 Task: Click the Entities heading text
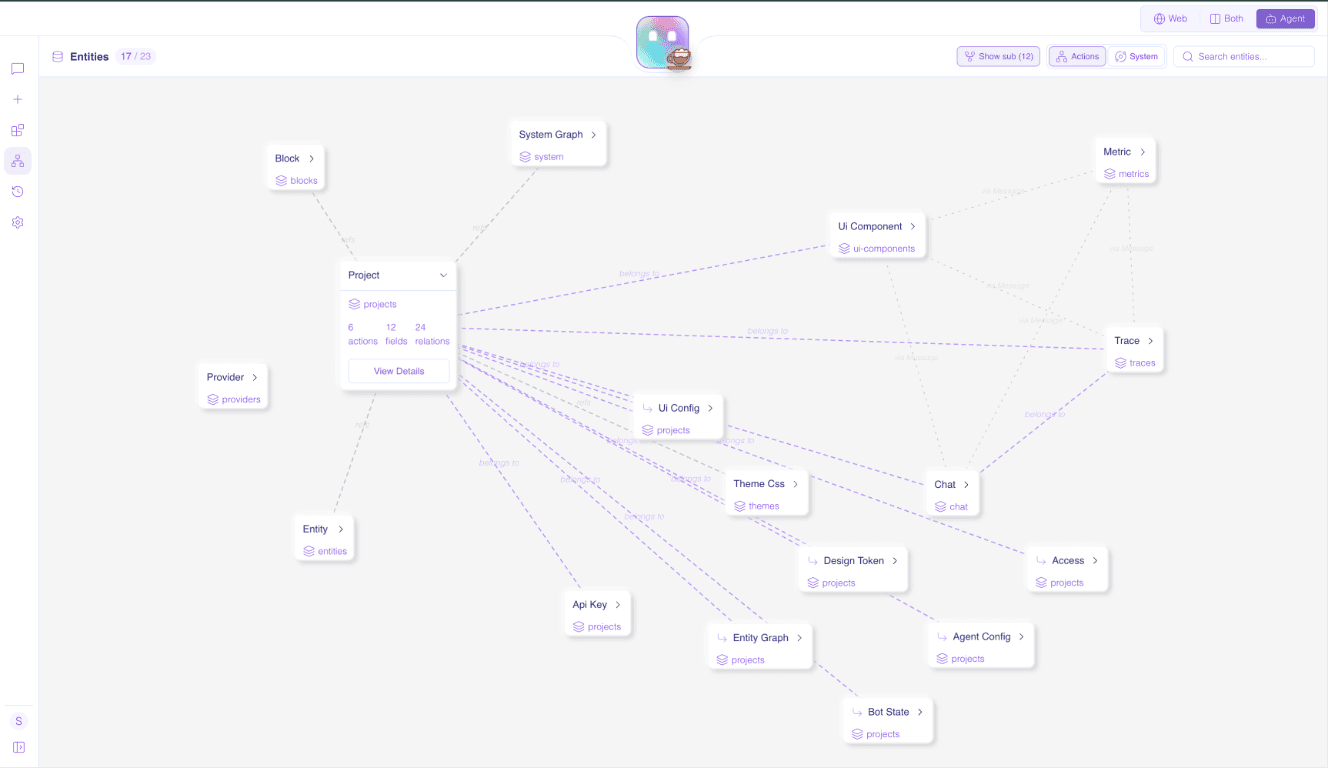89,57
